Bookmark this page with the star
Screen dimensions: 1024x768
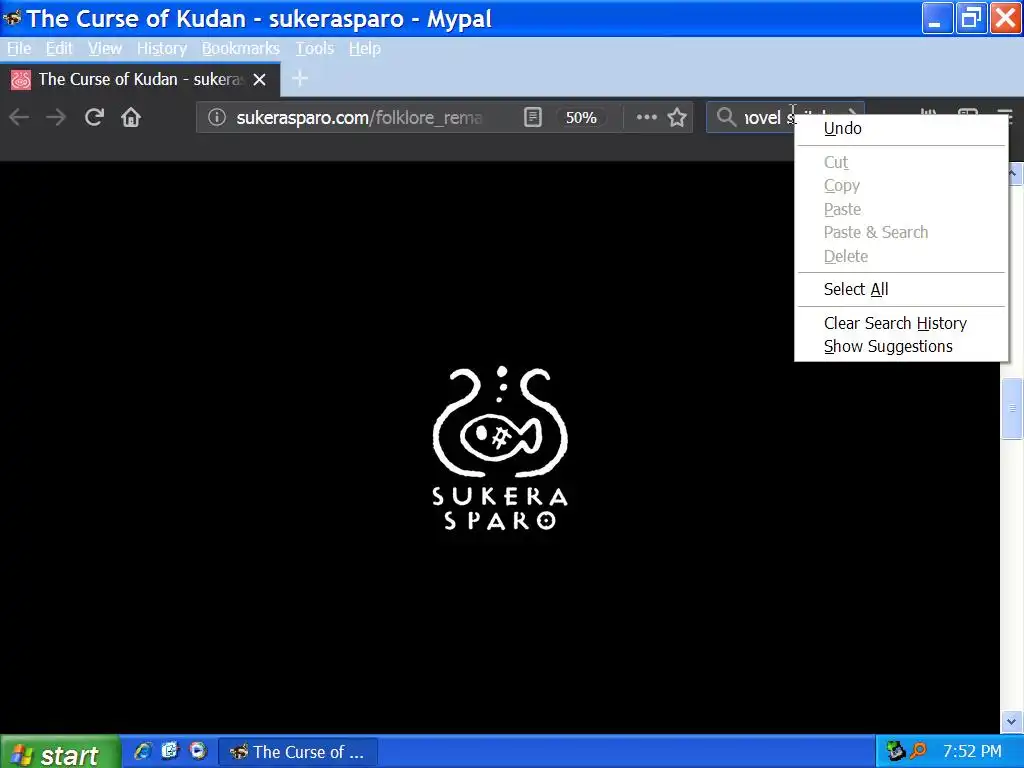point(677,118)
